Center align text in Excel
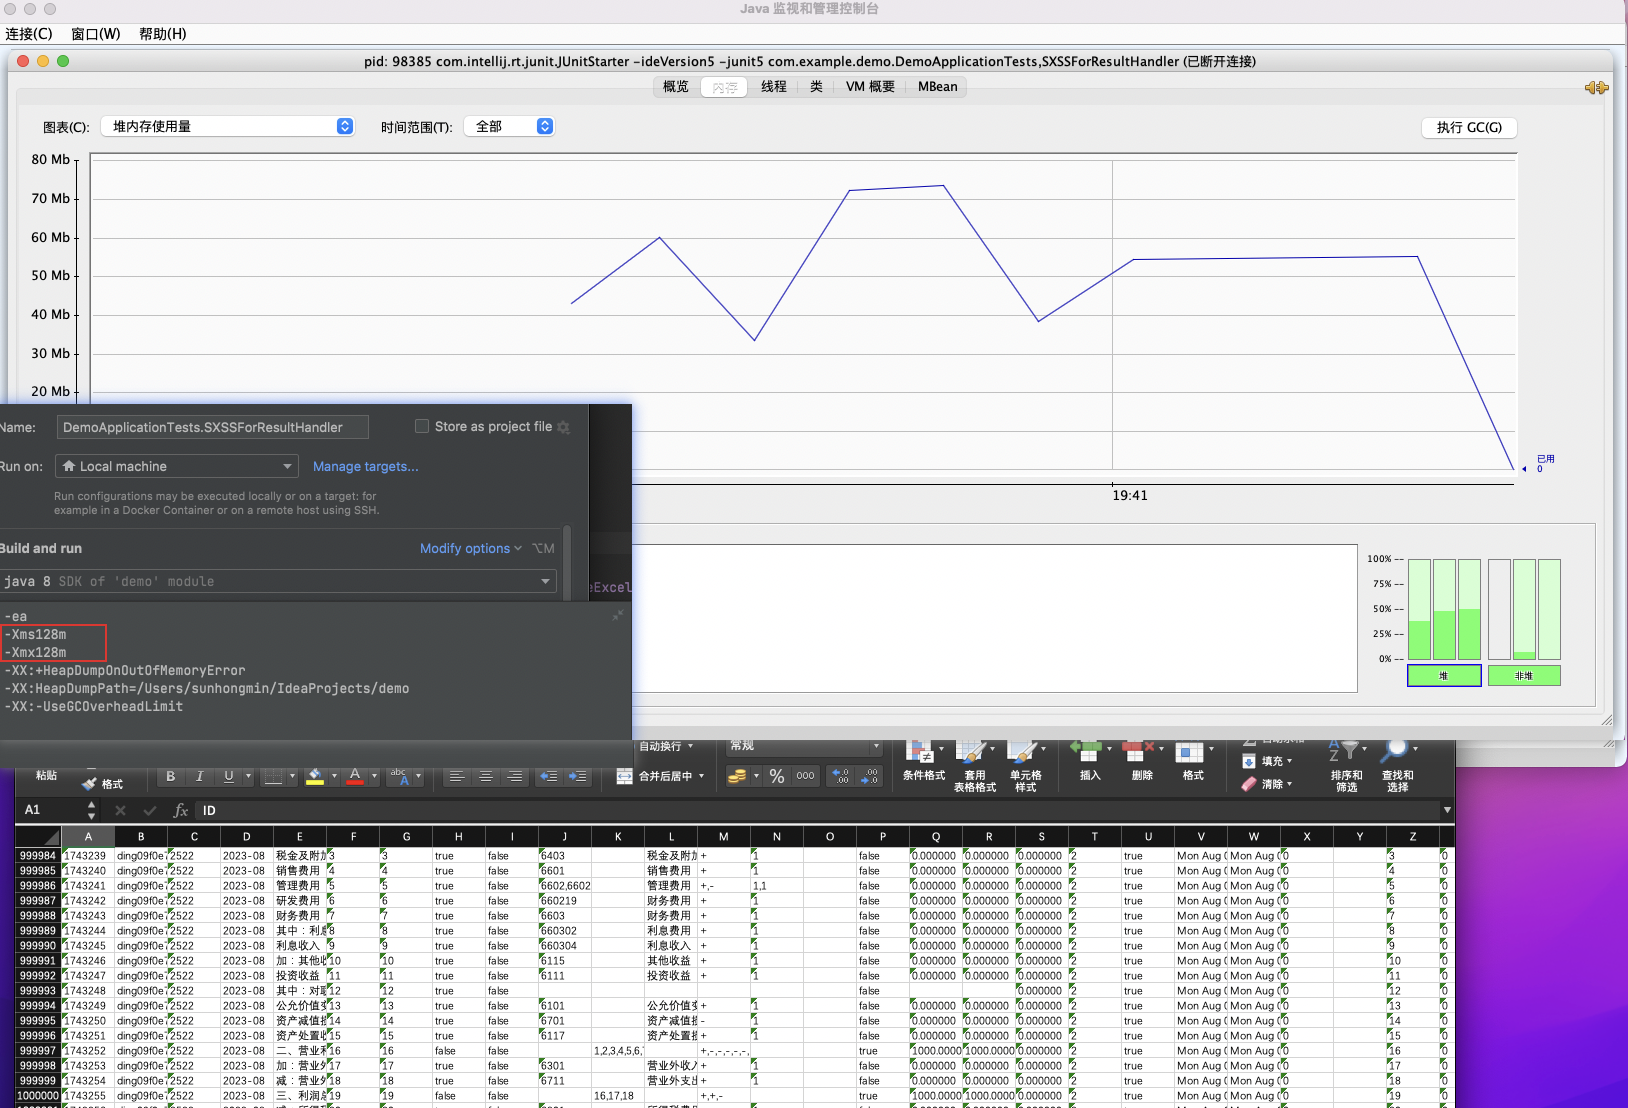This screenshot has width=1628, height=1108. 486,776
